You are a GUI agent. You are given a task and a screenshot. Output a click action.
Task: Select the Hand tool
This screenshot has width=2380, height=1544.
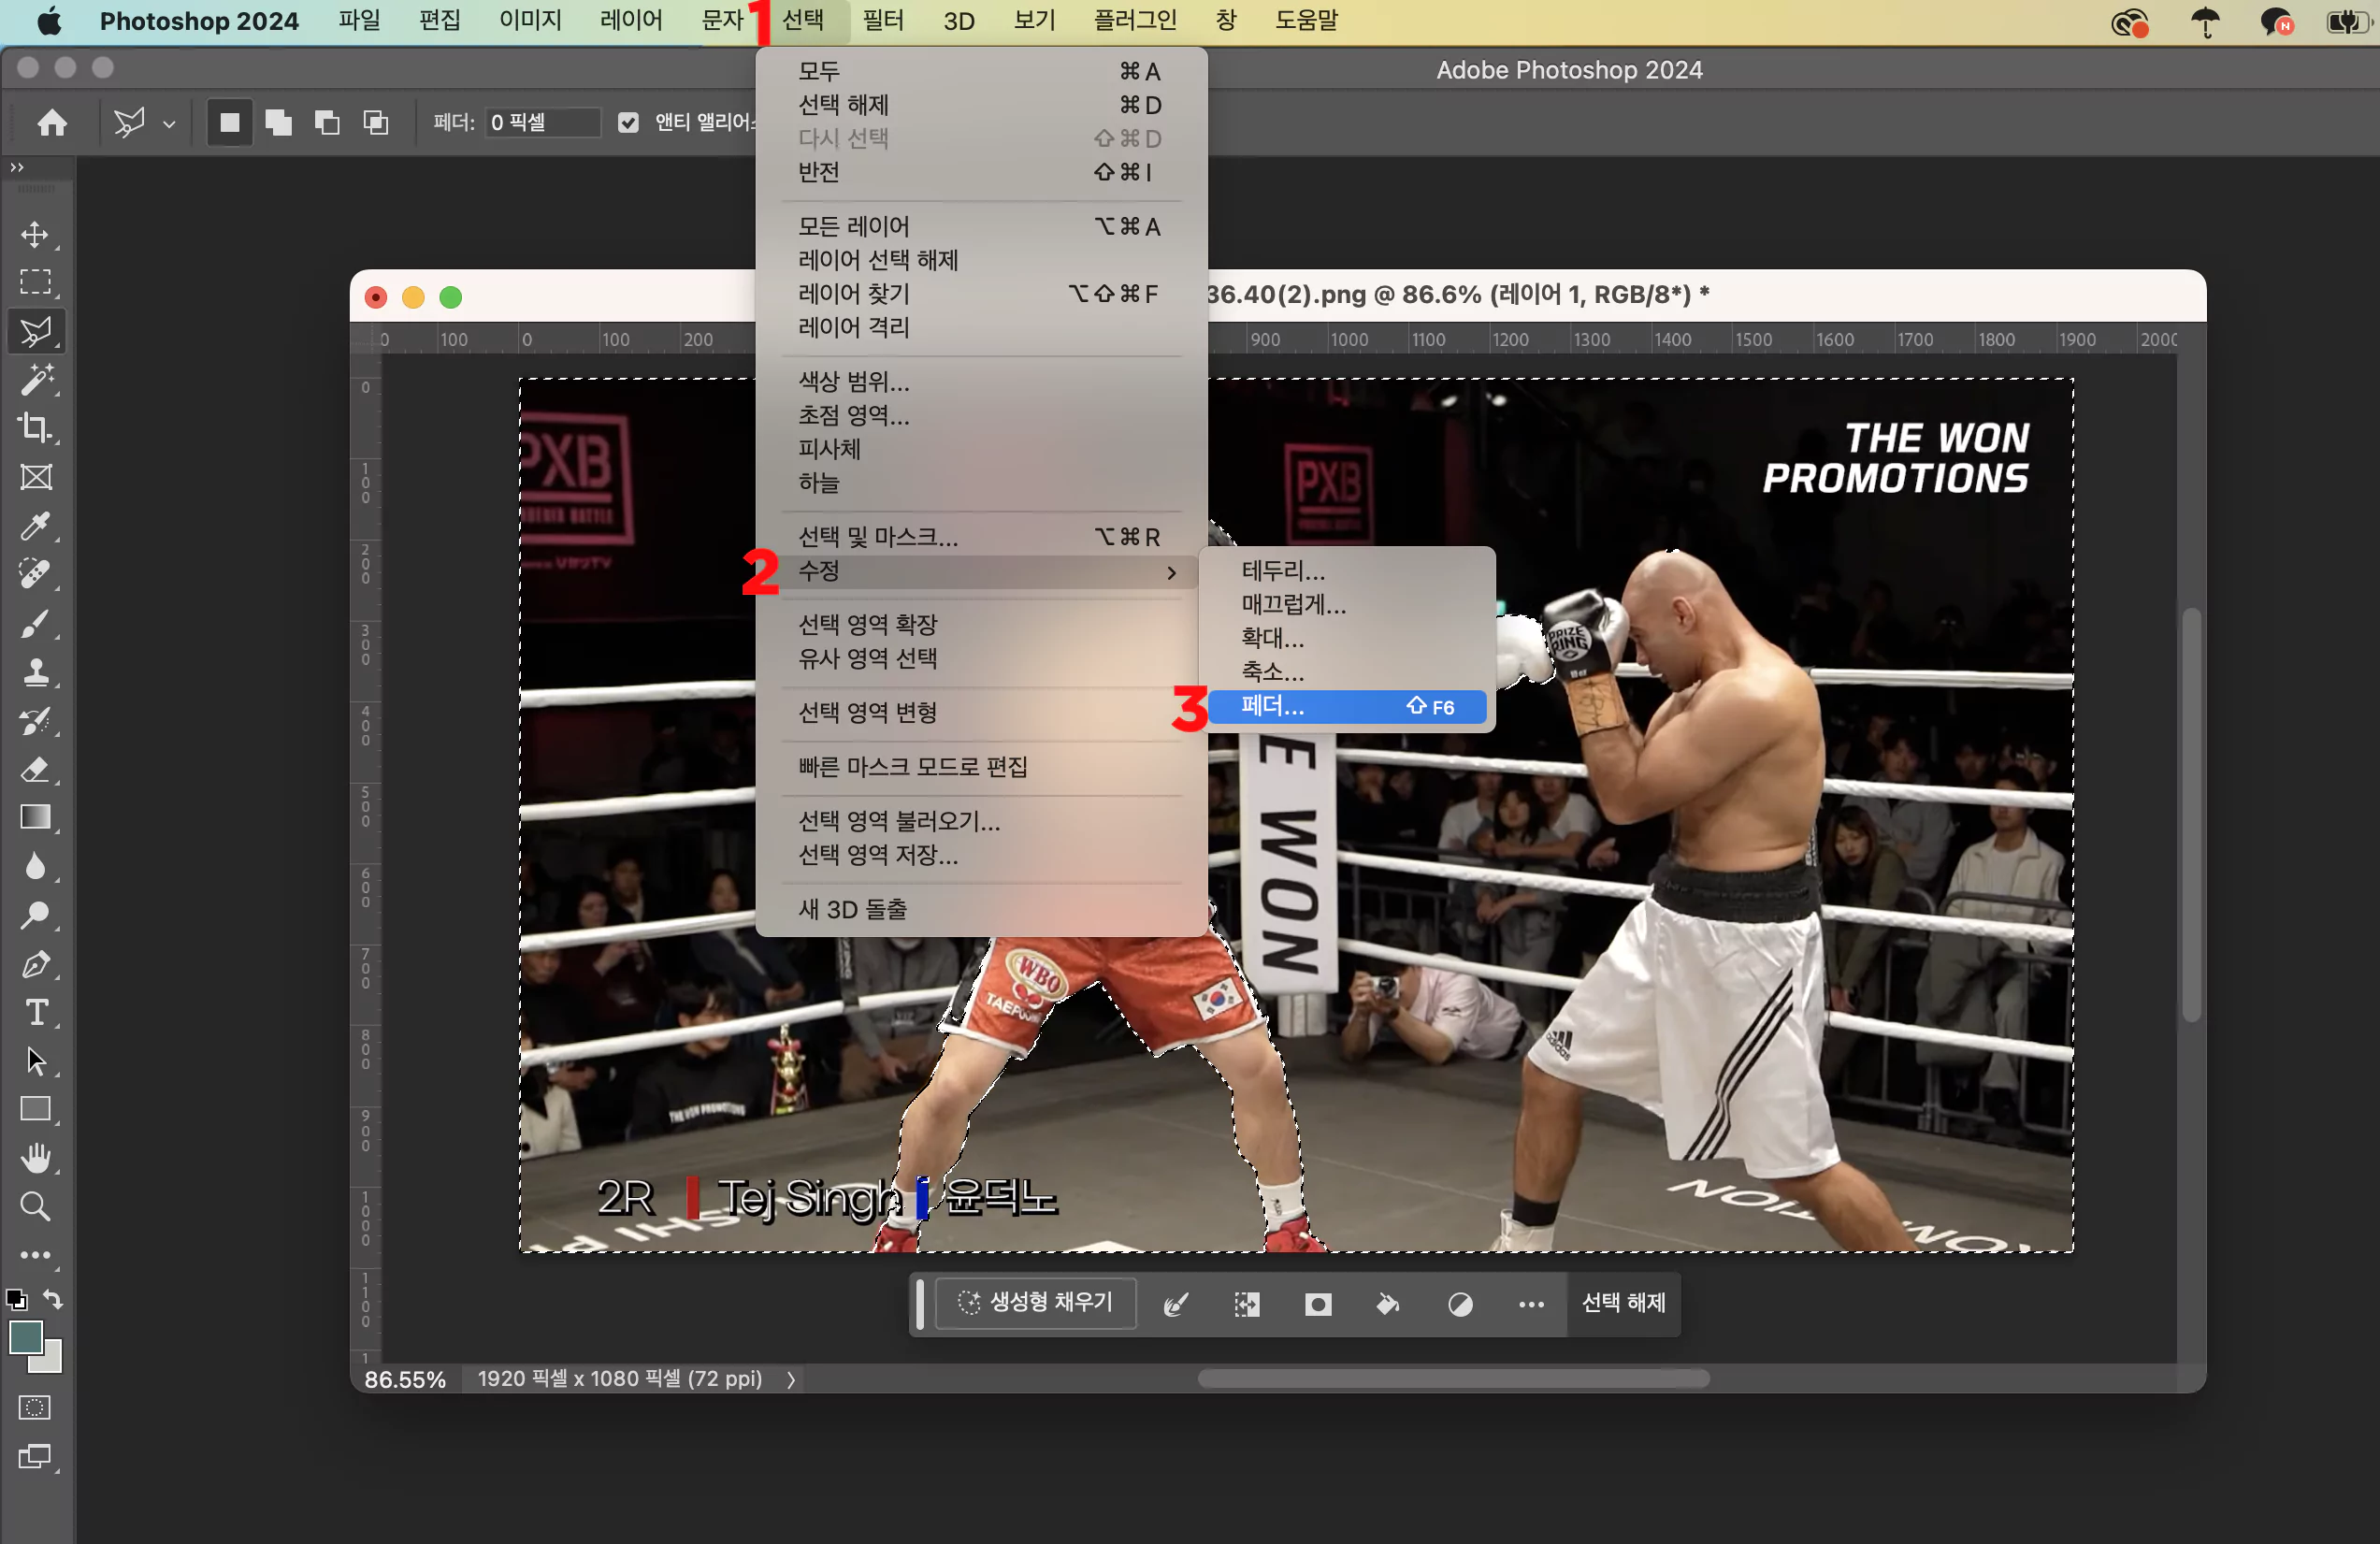(x=36, y=1158)
